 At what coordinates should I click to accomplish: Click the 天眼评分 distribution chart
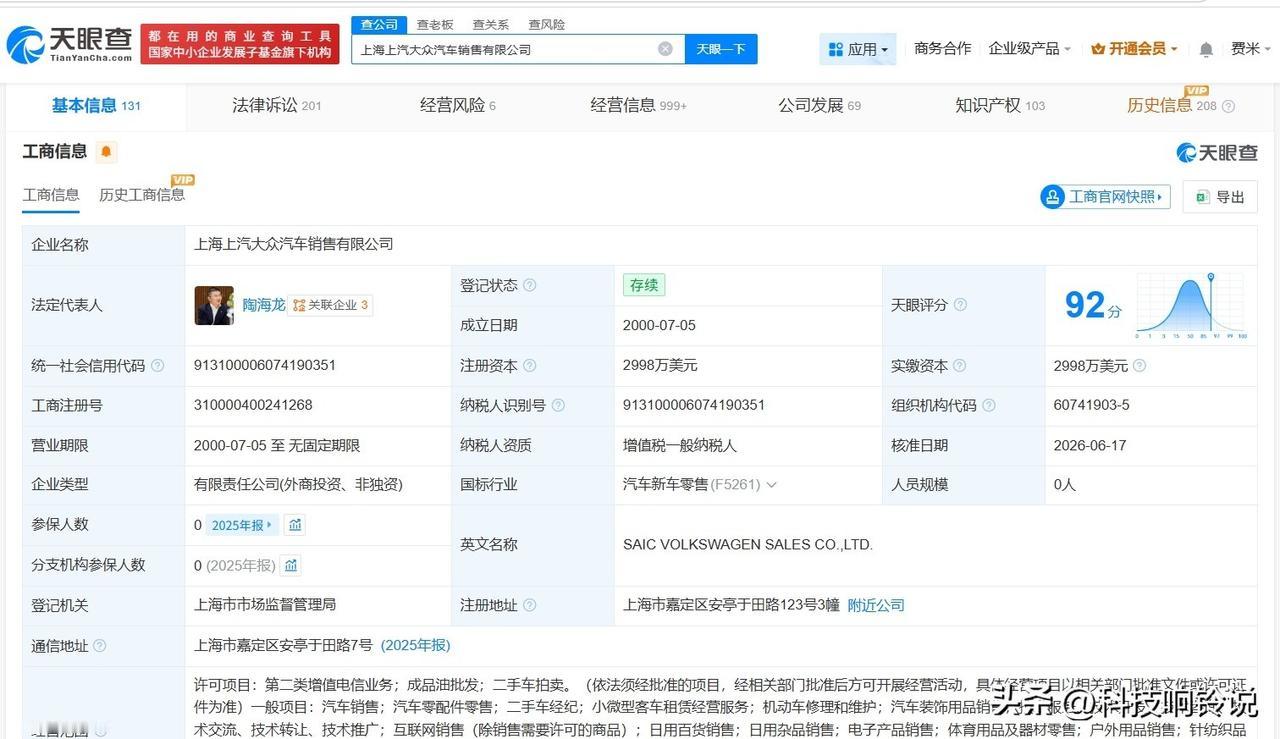[x=1190, y=305]
